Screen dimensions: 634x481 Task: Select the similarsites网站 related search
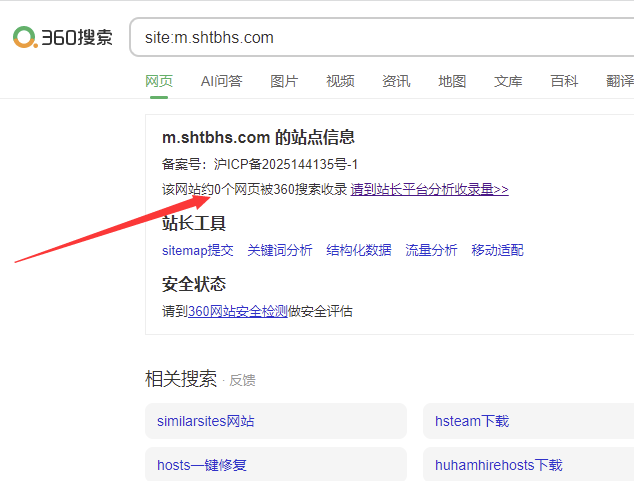pyautogui.click(x=206, y=421)
